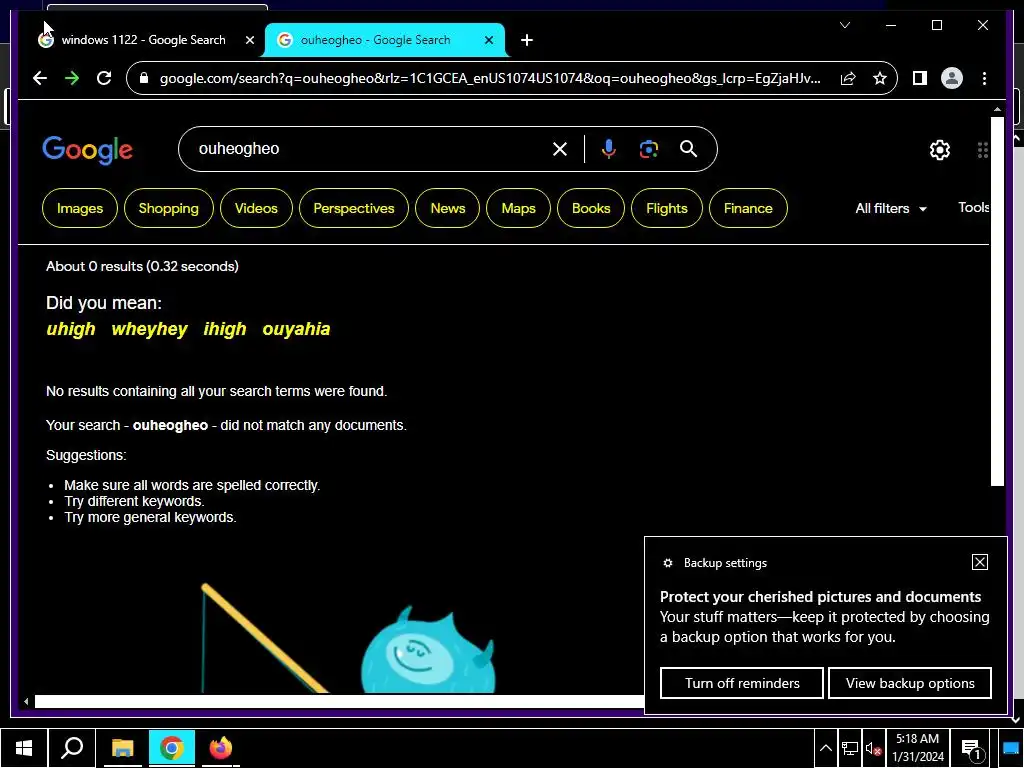Open Chrome side panel
Screen dimensions: 1024x768
point(920,78)
